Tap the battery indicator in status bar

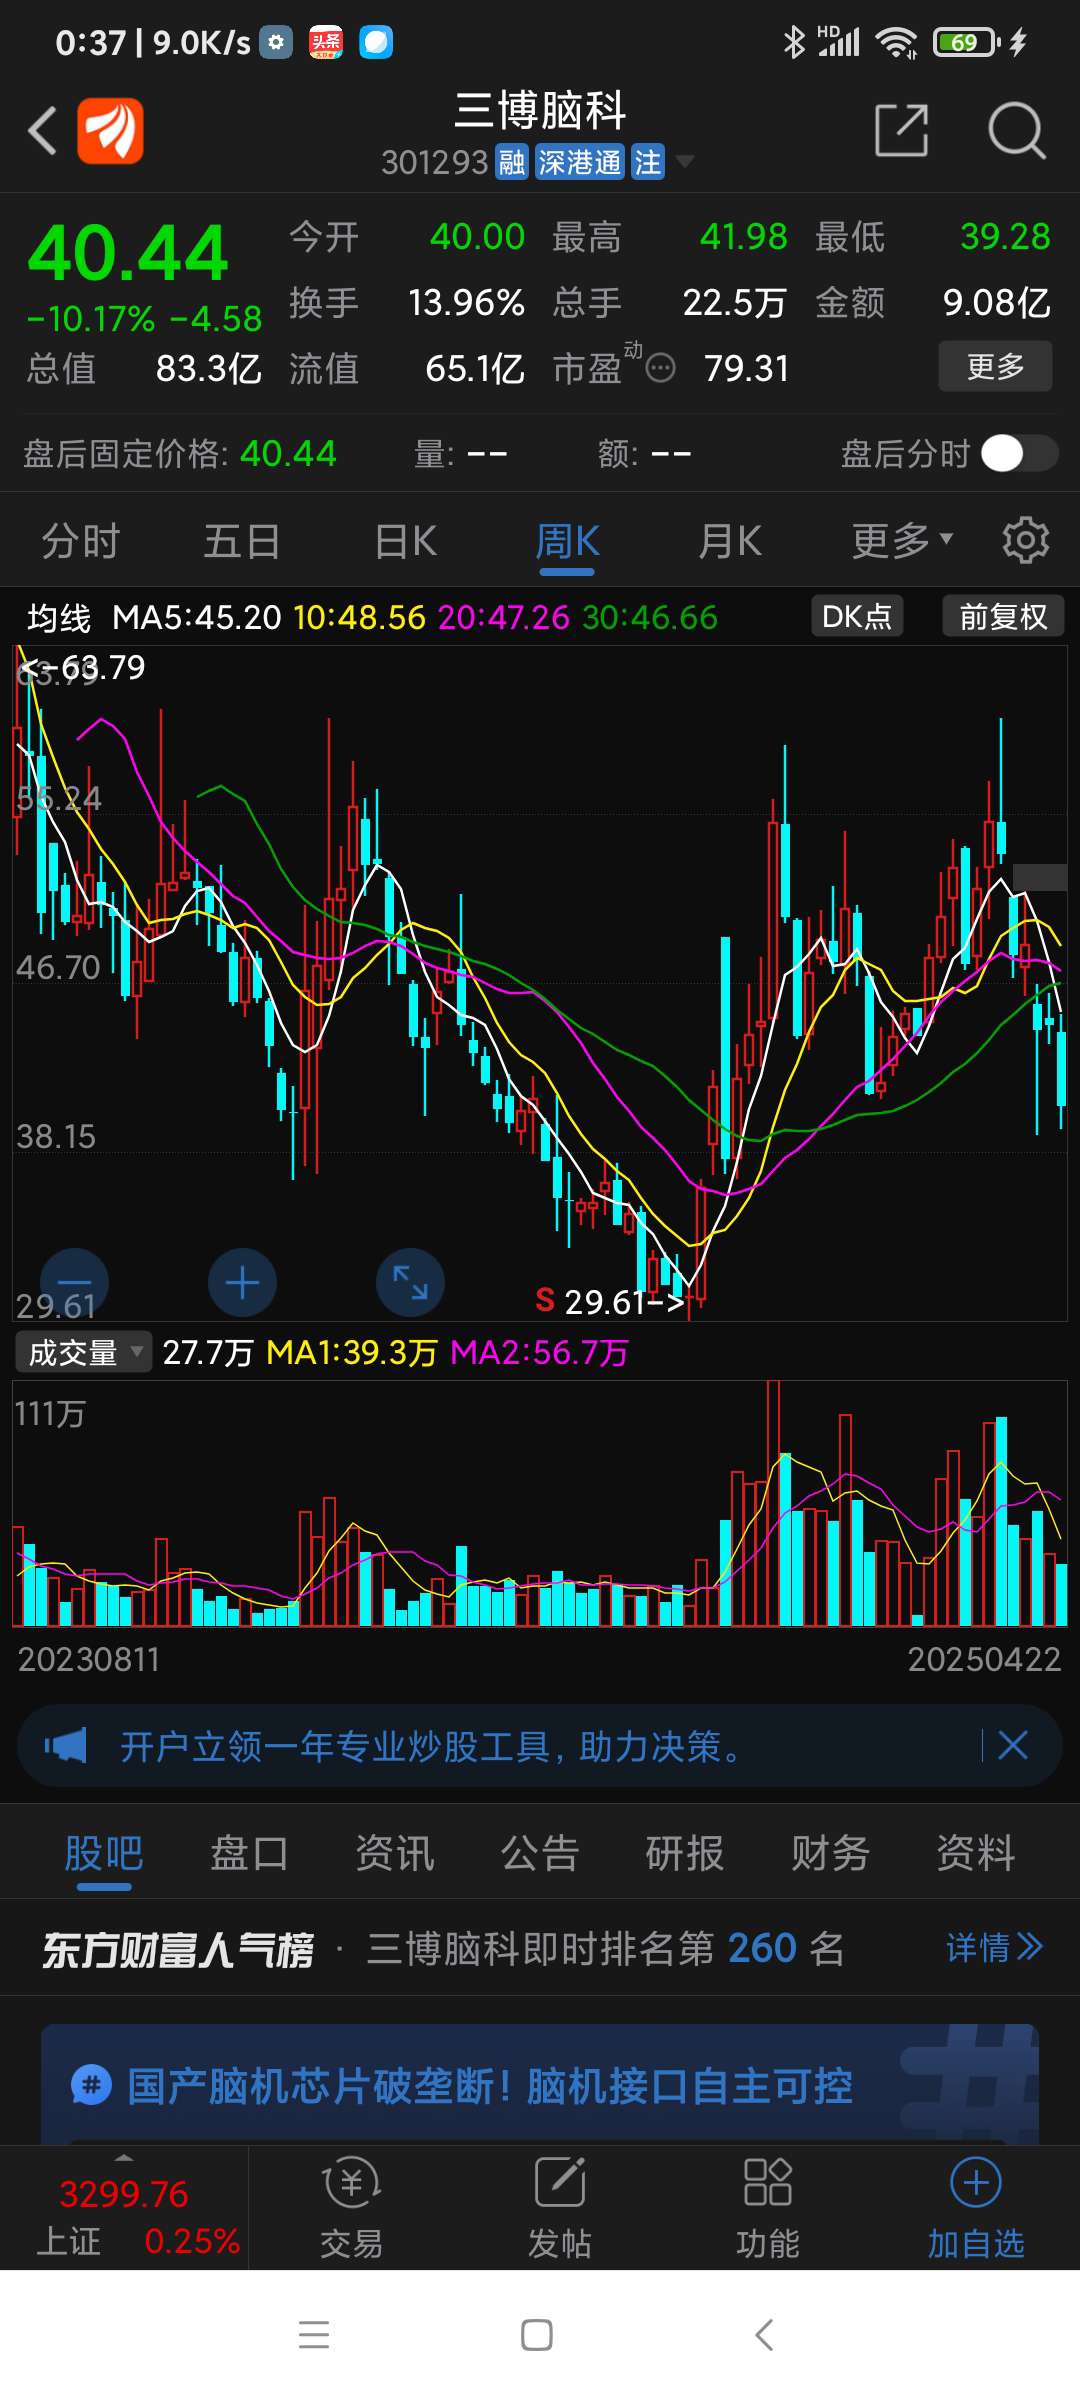[x=966, y=42]
